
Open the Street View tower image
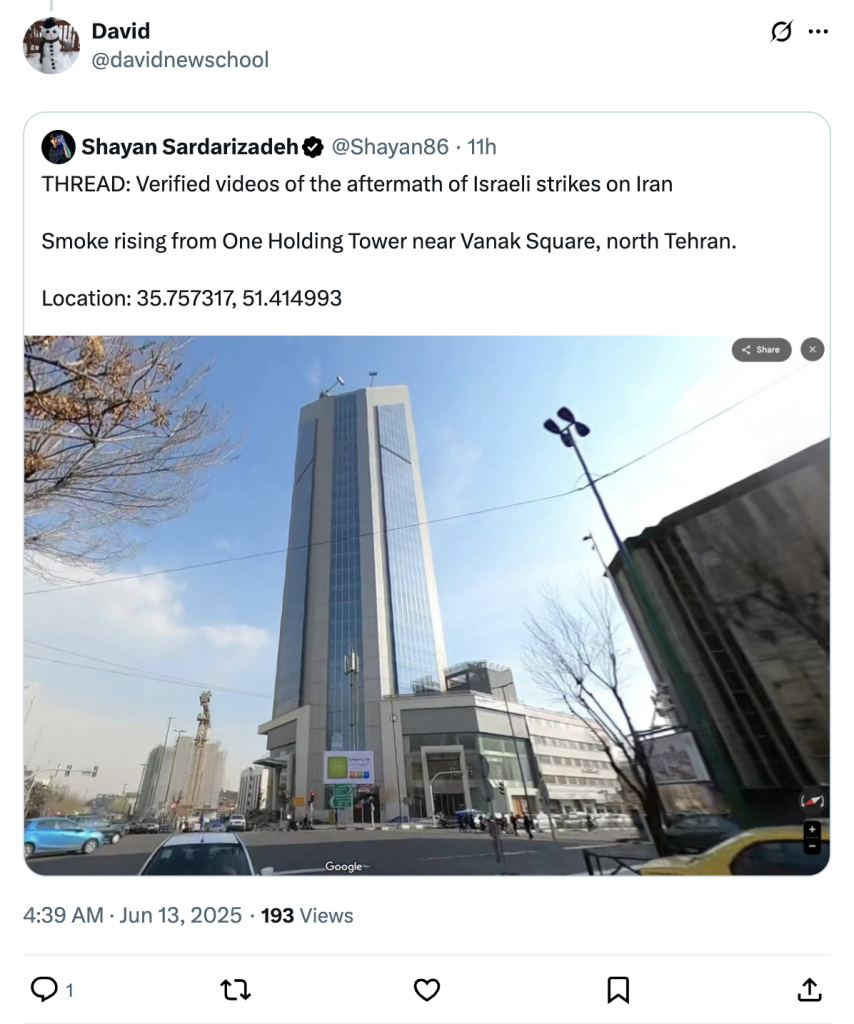pyautogui.click(x=427, y=605)
